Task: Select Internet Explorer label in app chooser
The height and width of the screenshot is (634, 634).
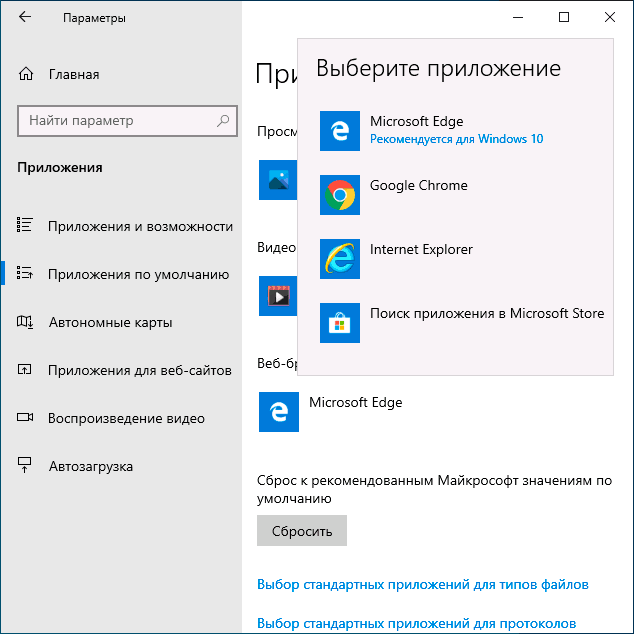Action: (x=421, y=249)
